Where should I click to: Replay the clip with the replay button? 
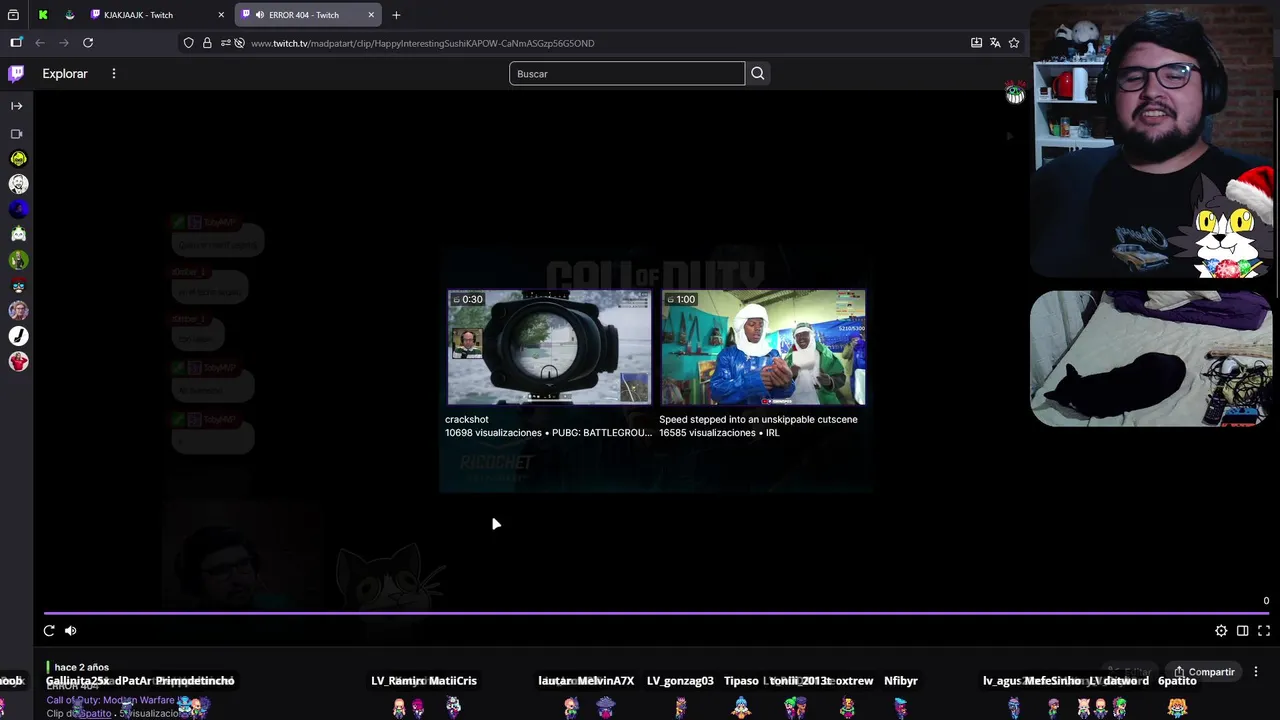pyautogui.click(x=49, y=631)
